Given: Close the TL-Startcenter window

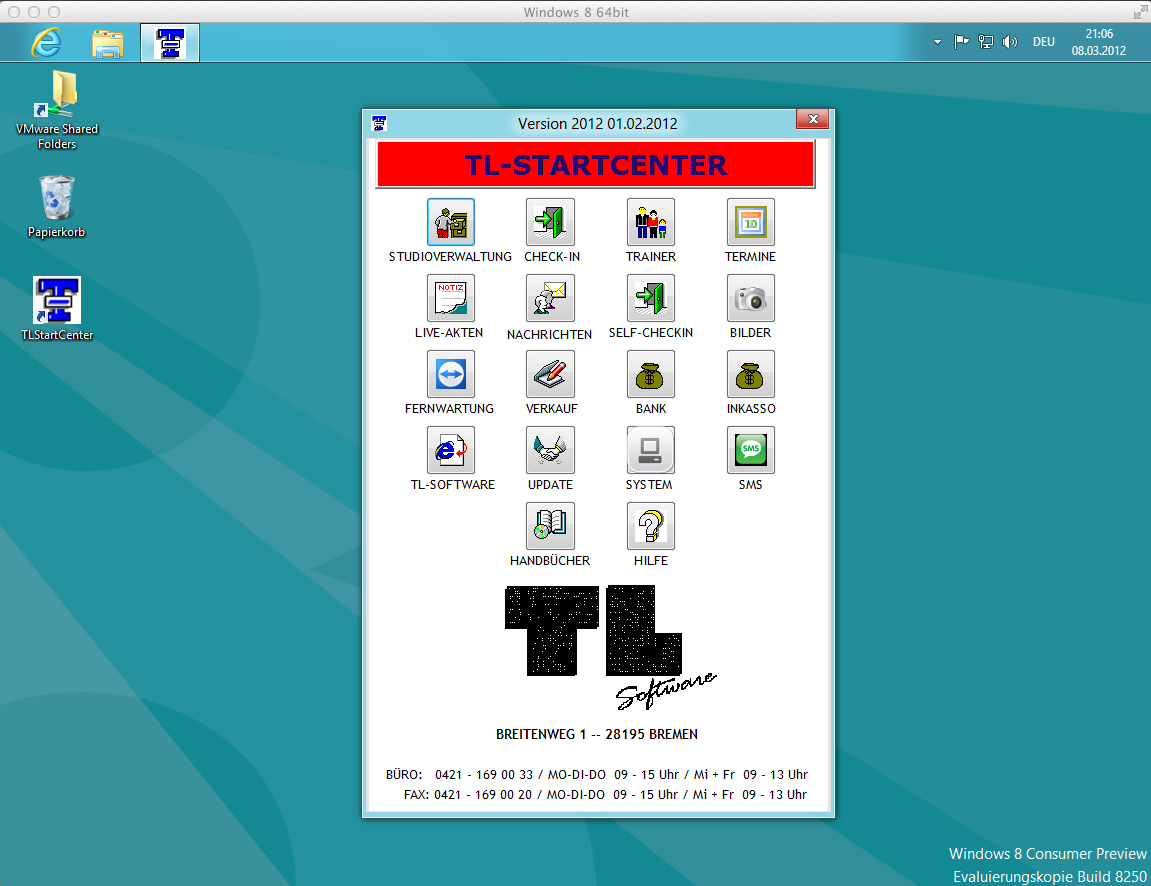Looking at the screenshot, I should point(813,119).
